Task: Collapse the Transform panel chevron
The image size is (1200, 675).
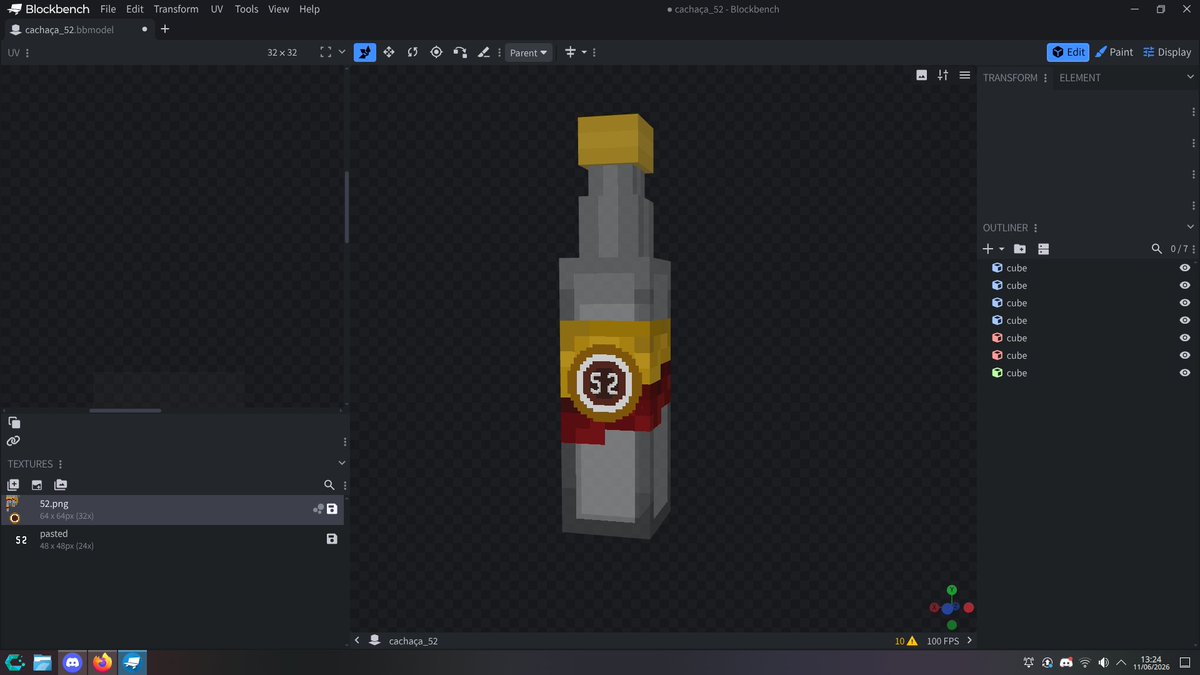Action: [1190, 77]
